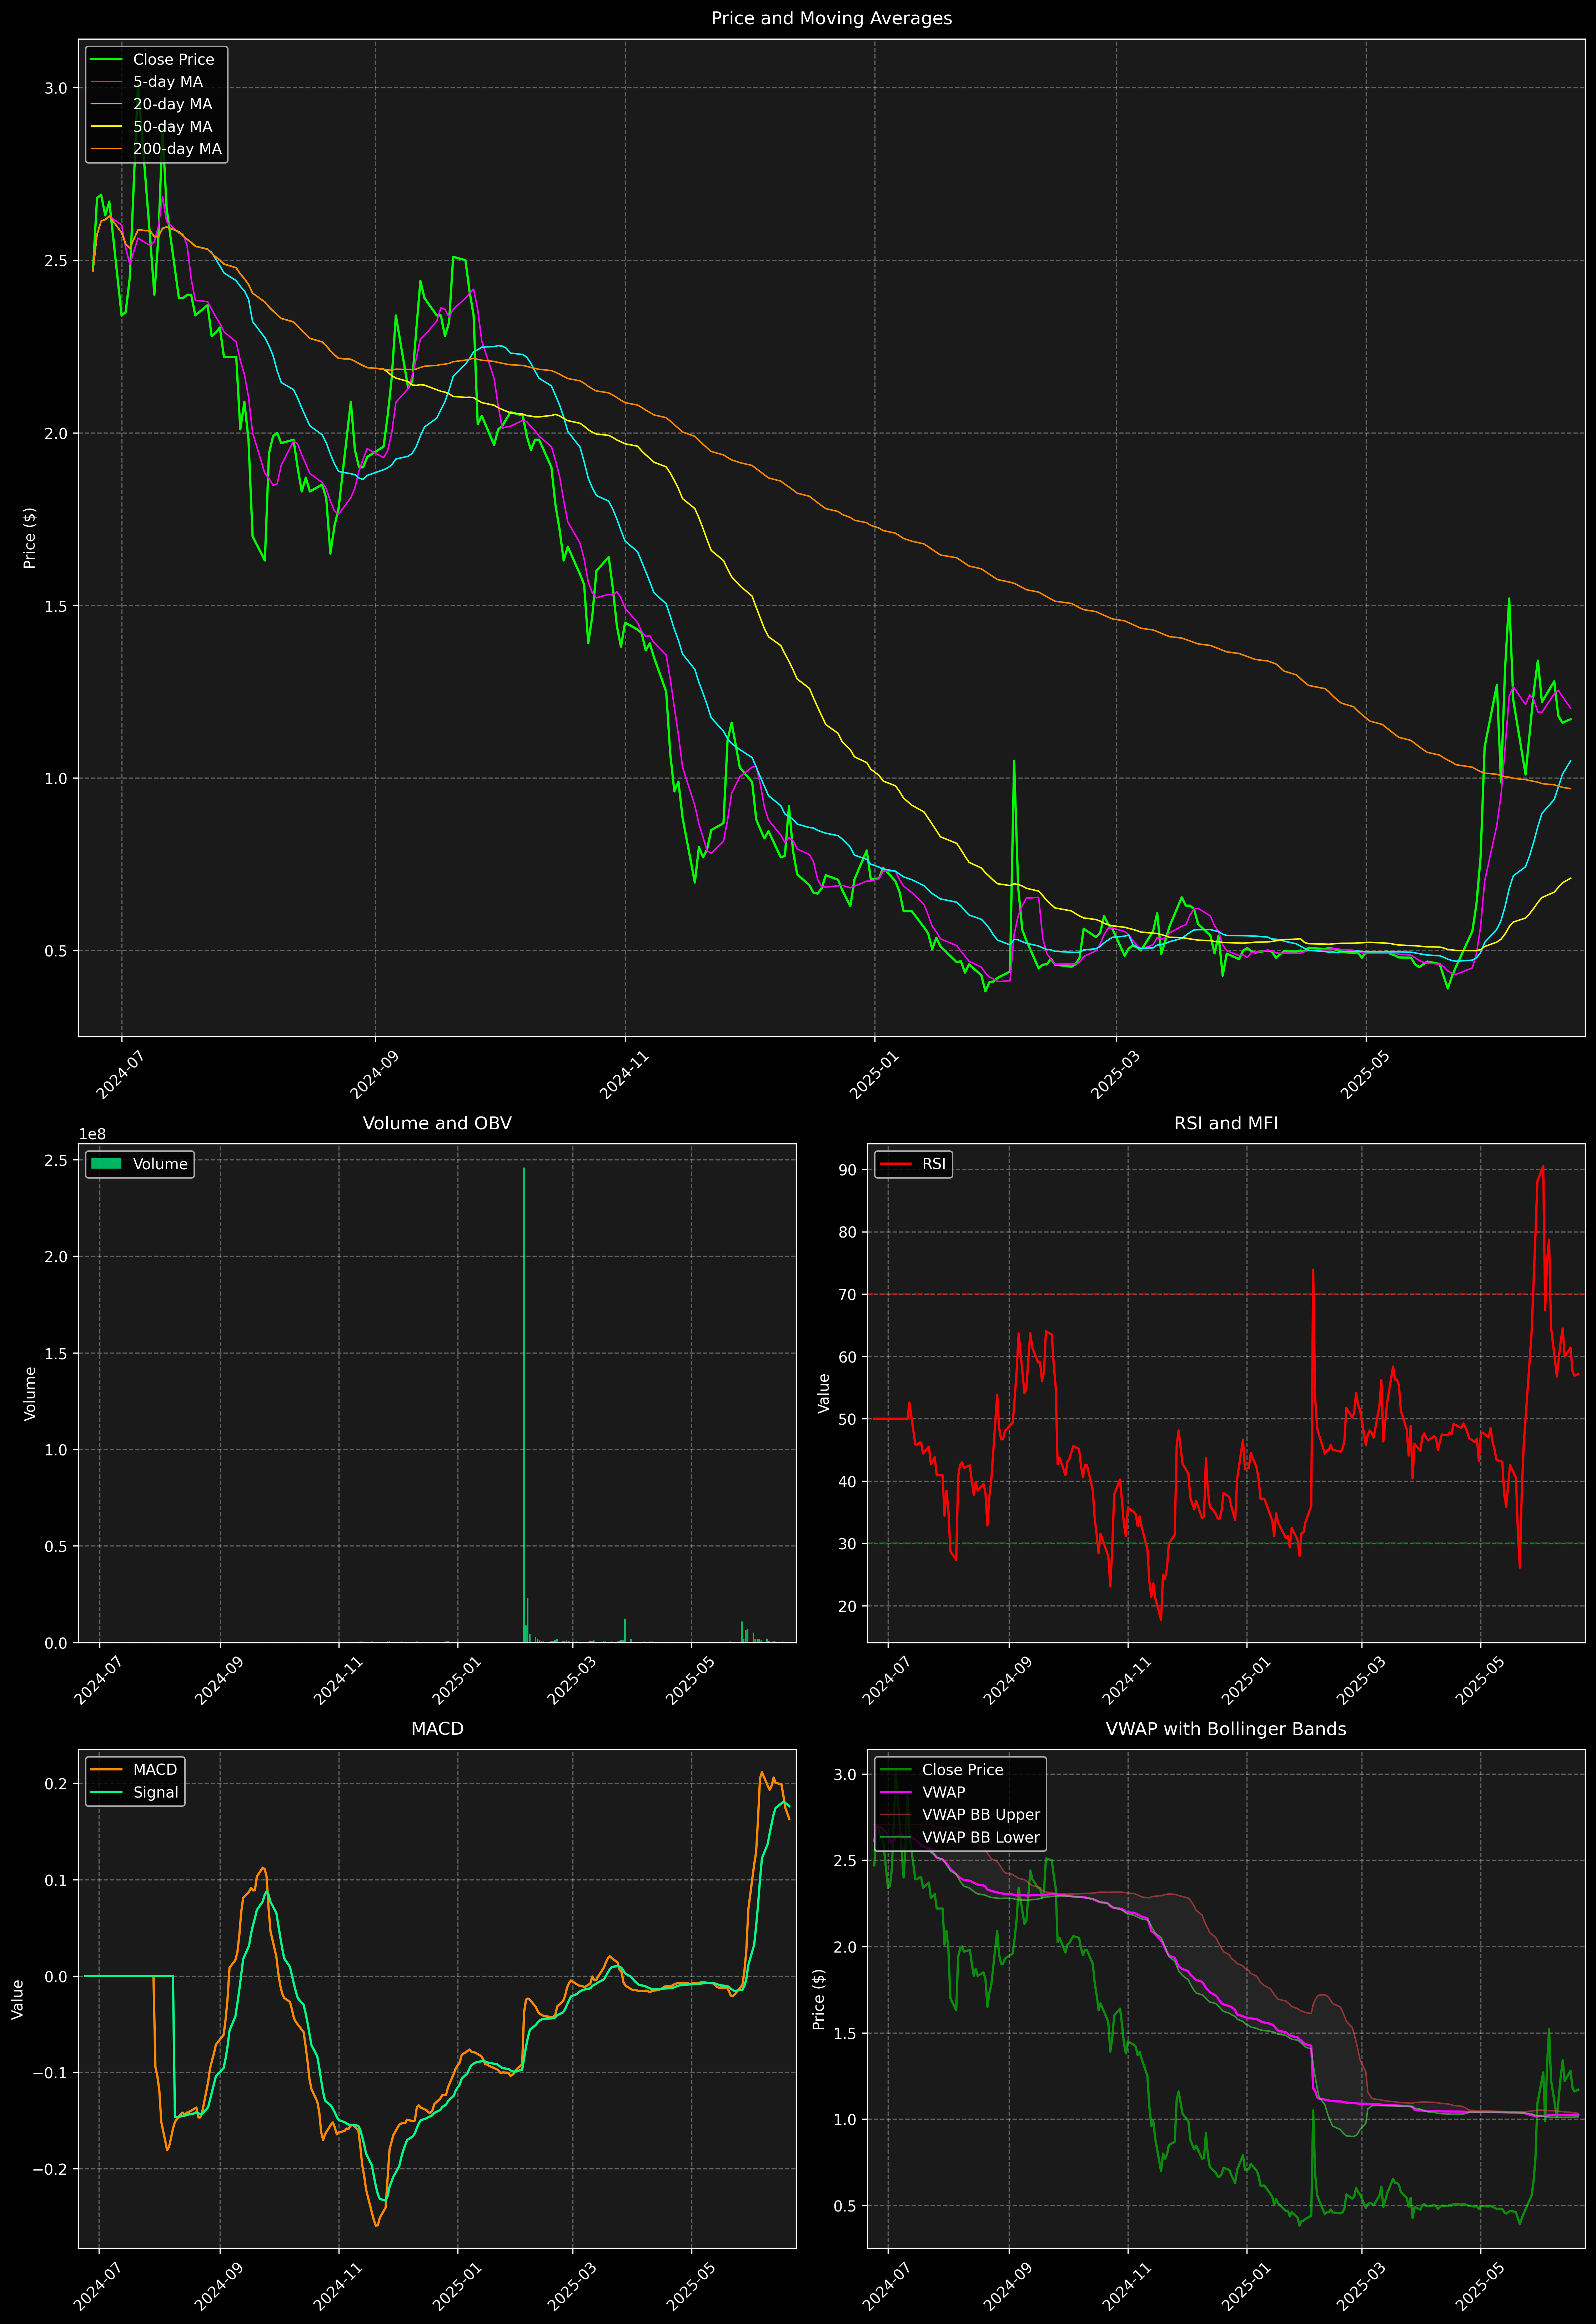Click the "RSI" legend label text

(934, 1164)
